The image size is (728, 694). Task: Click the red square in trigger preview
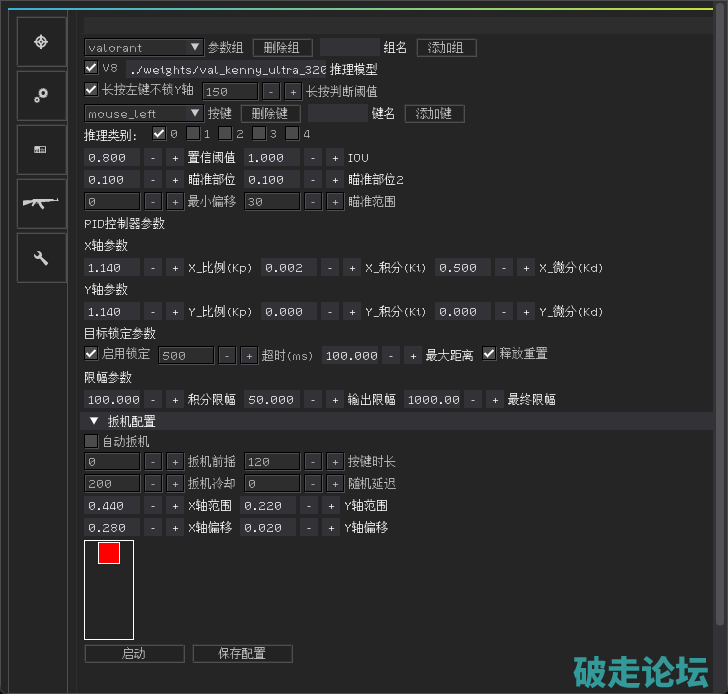109,553
